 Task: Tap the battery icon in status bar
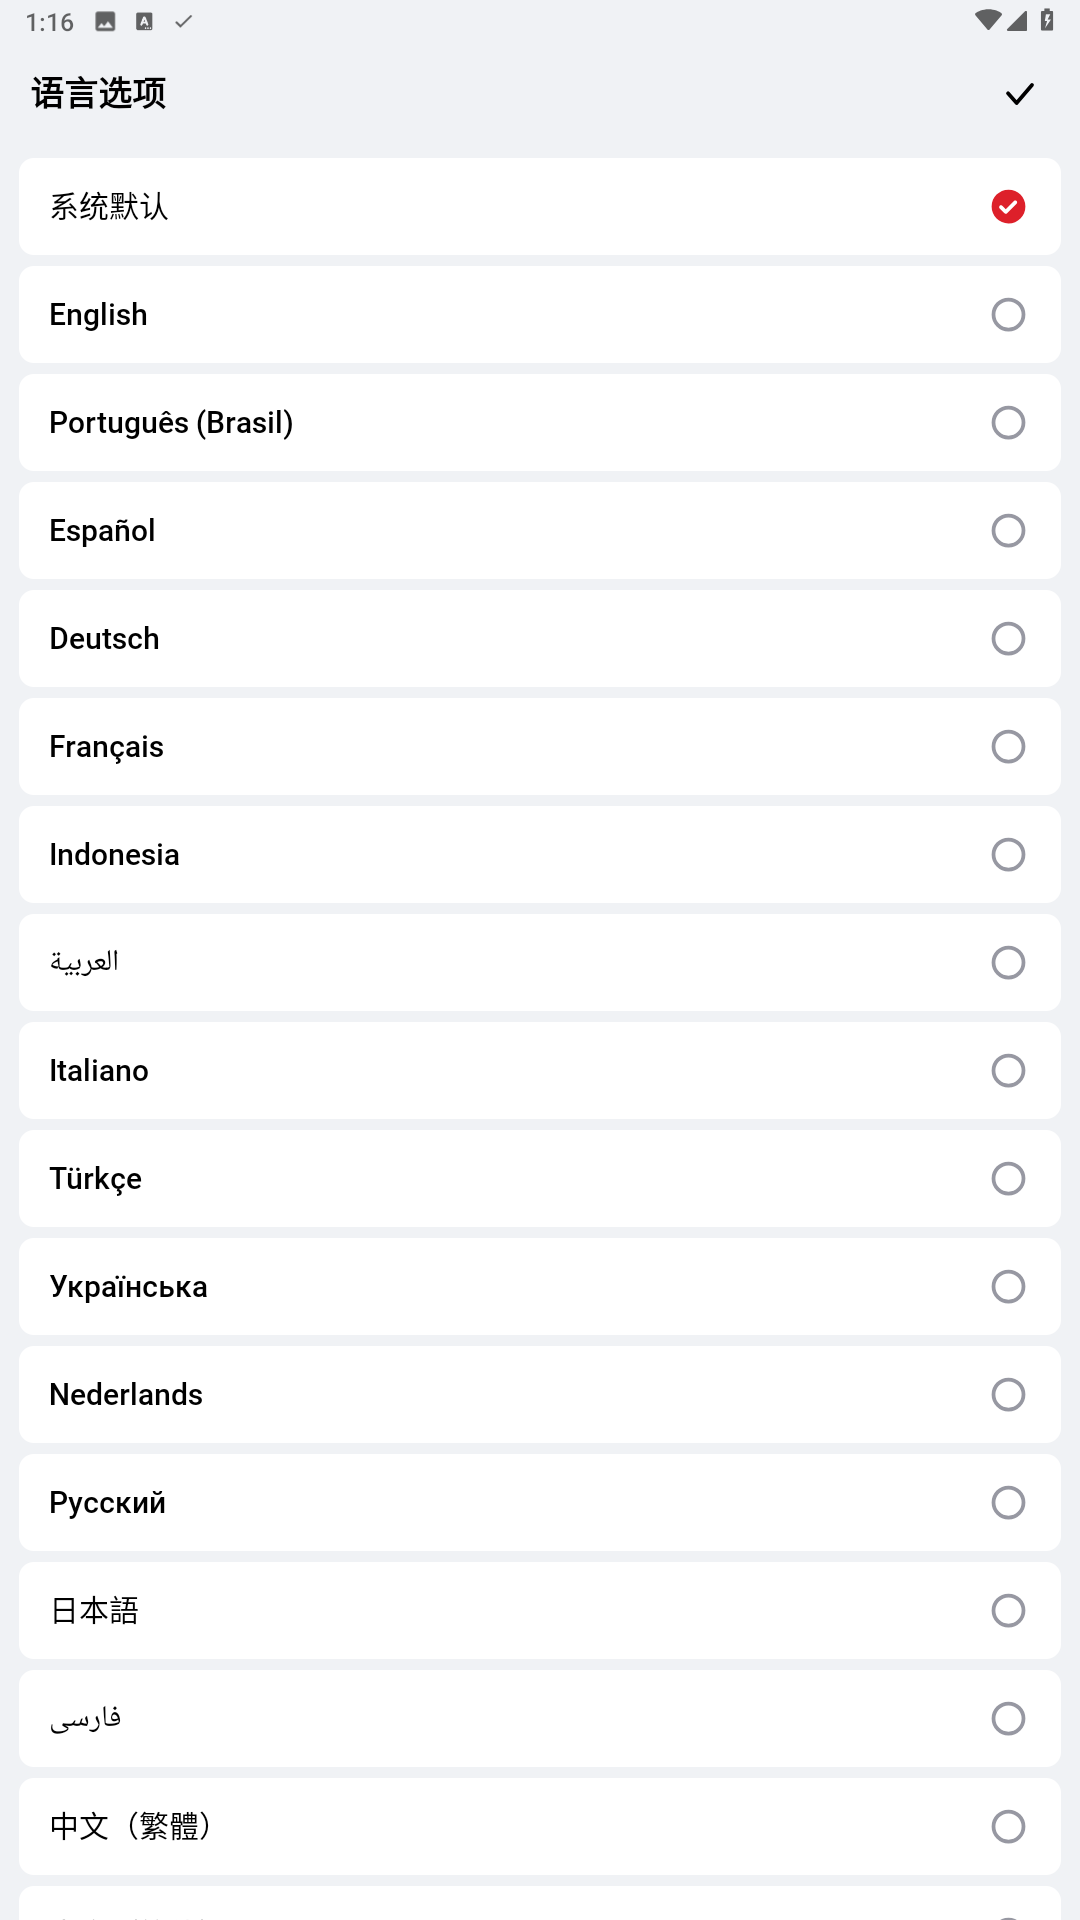pos(1047,20)
